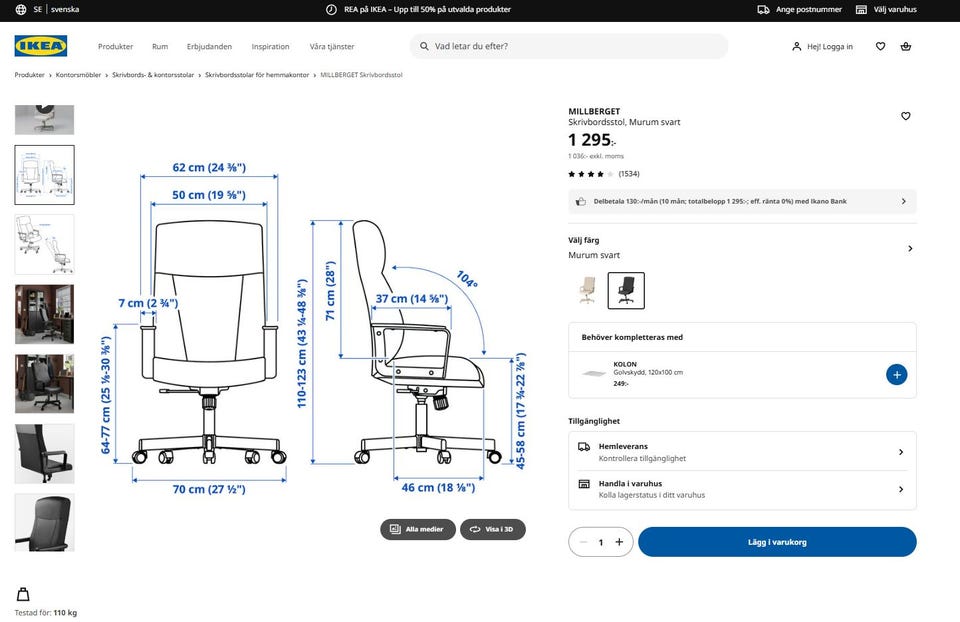Click the IKEA logo

tap(41, 46)
